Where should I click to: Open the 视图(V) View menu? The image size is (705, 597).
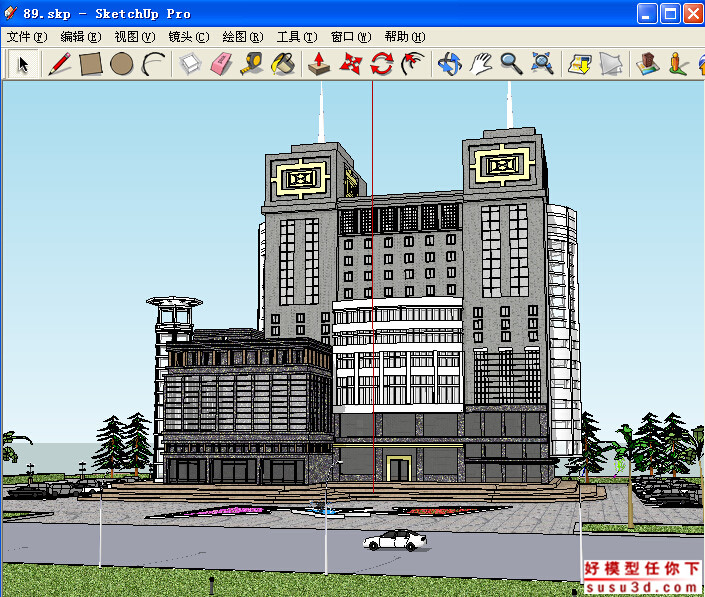[135, 37]
